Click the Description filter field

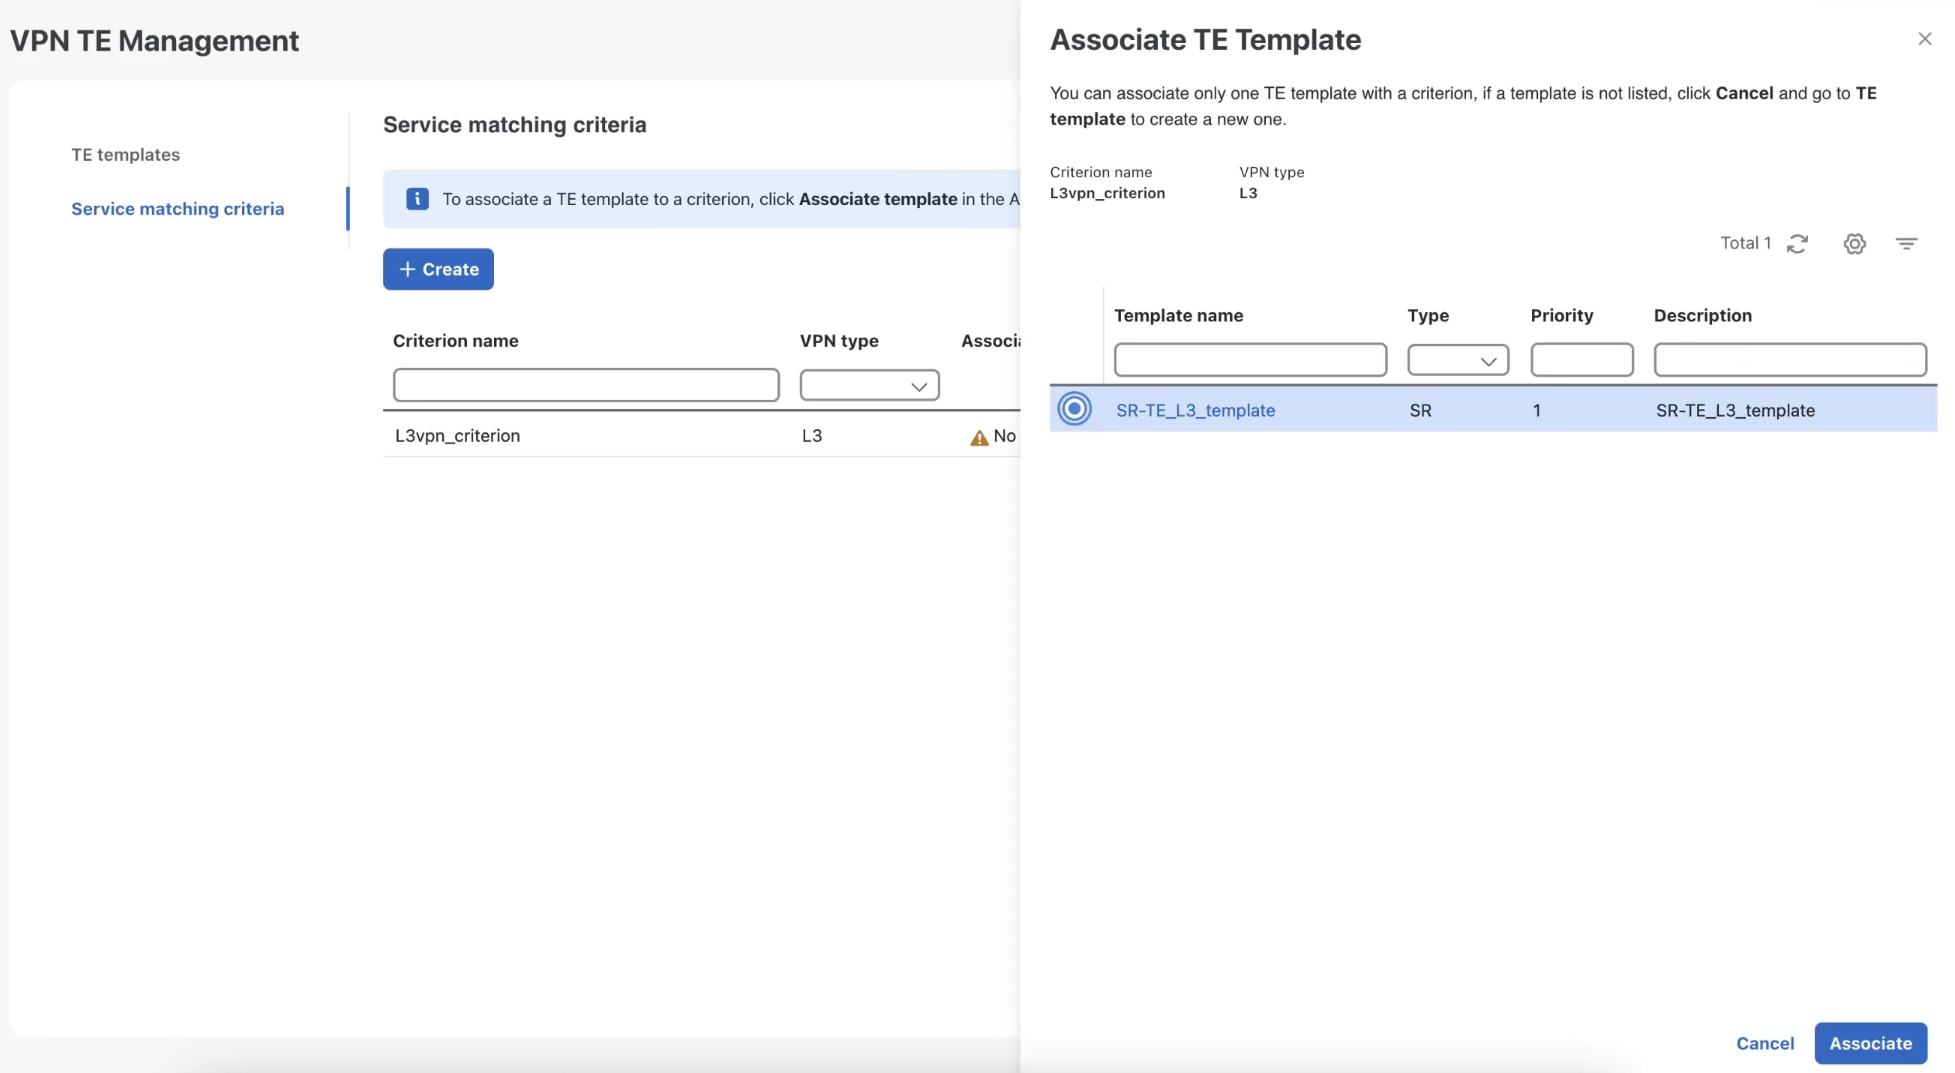click(x=1789, y=360)
